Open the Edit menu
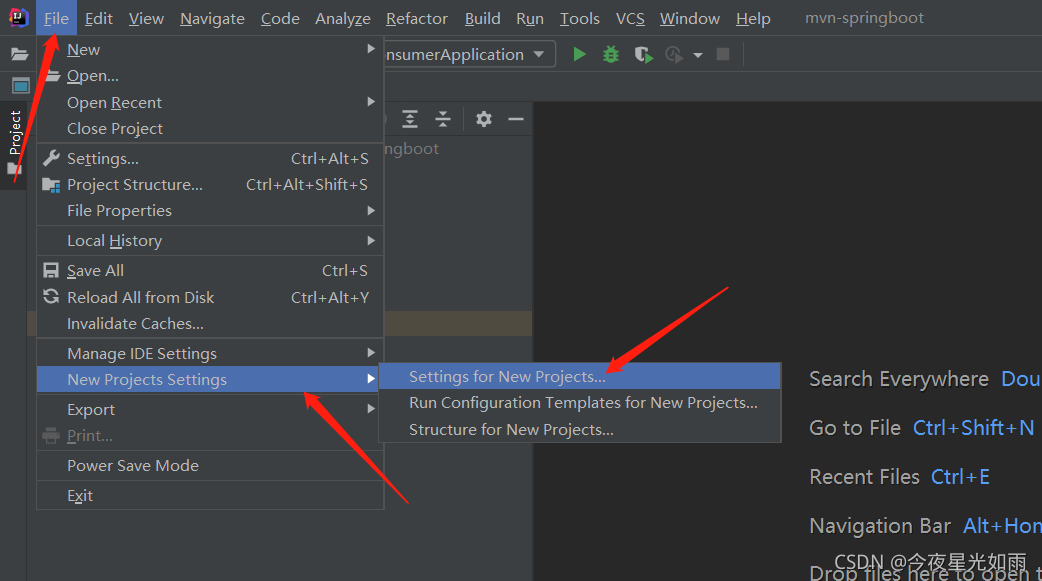 (99, 19)
